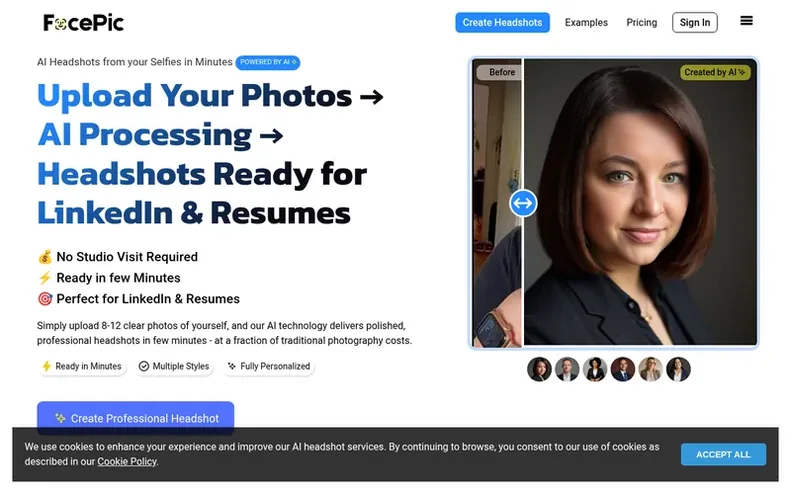791x494 pixels.
Task: Open the hamburger menu icon
Action: 746,21
